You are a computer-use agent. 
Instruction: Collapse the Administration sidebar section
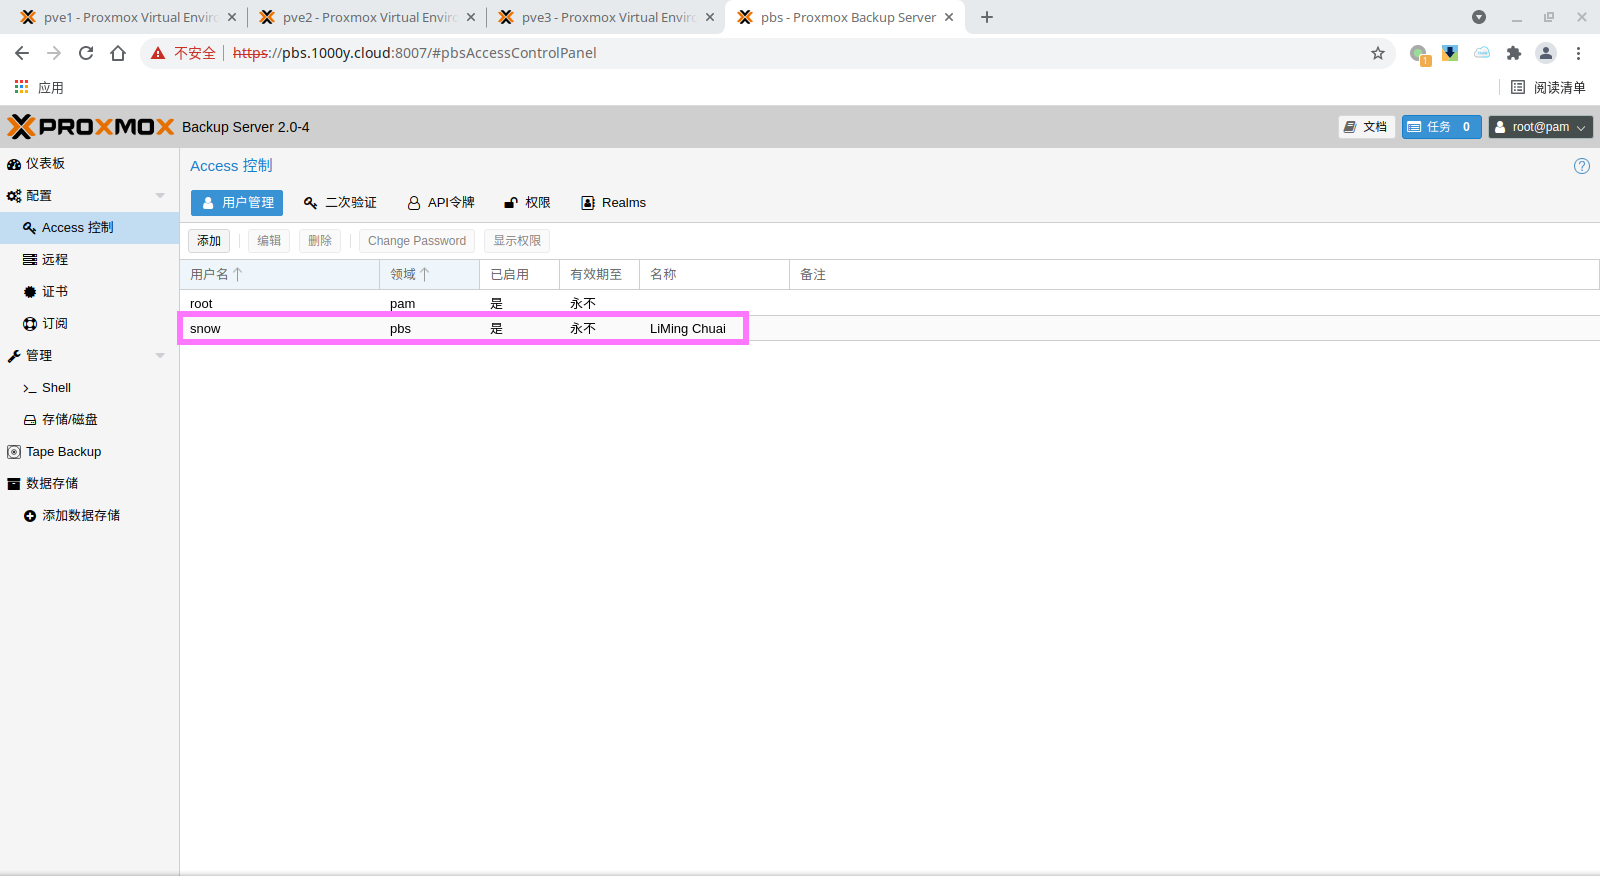coord(160,356)
